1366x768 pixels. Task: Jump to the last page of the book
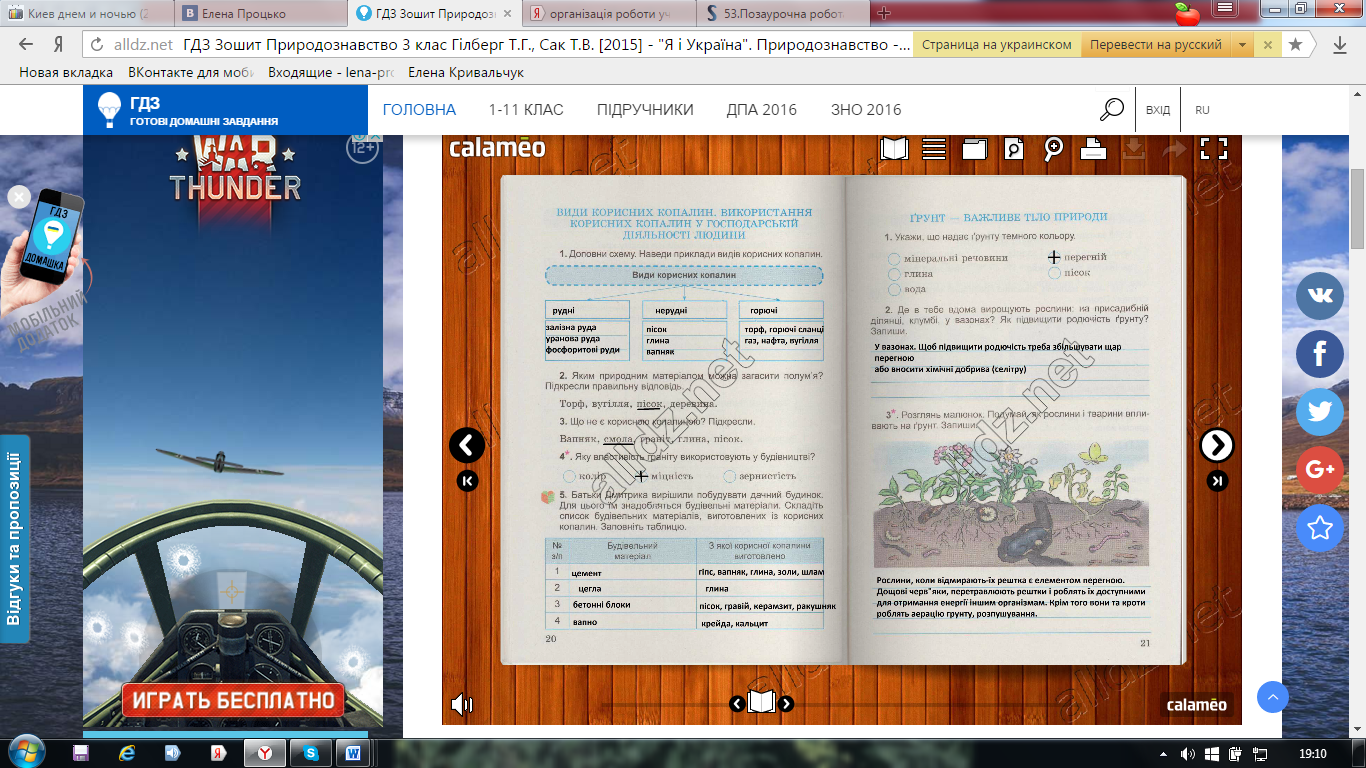coord(1217,481)
